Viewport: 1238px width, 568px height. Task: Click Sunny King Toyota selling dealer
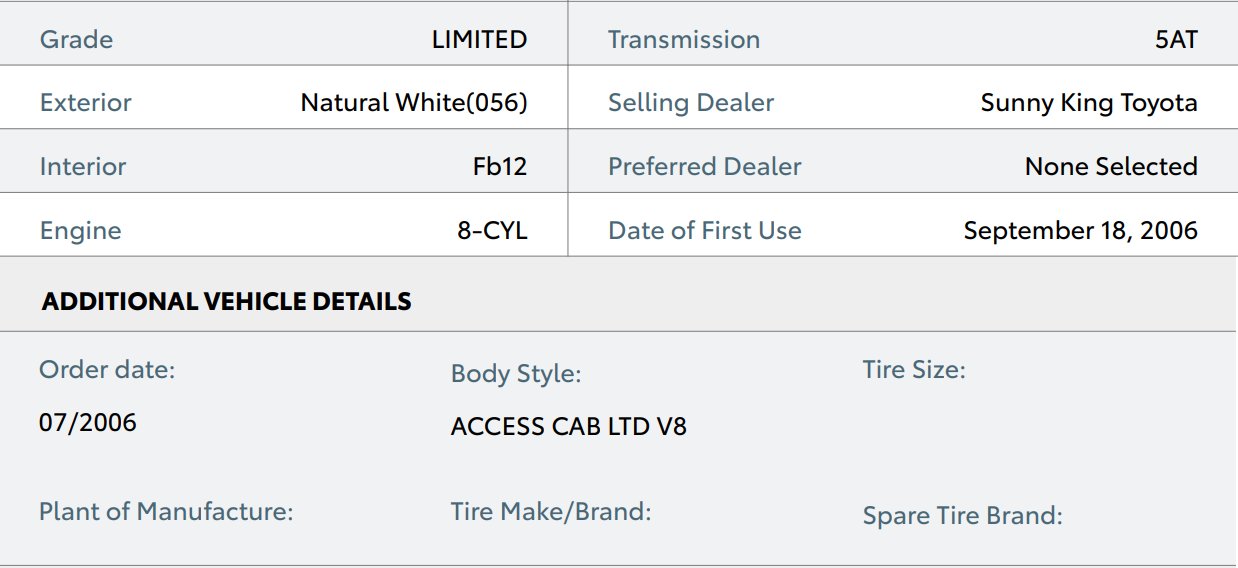tap(1089, 103)
